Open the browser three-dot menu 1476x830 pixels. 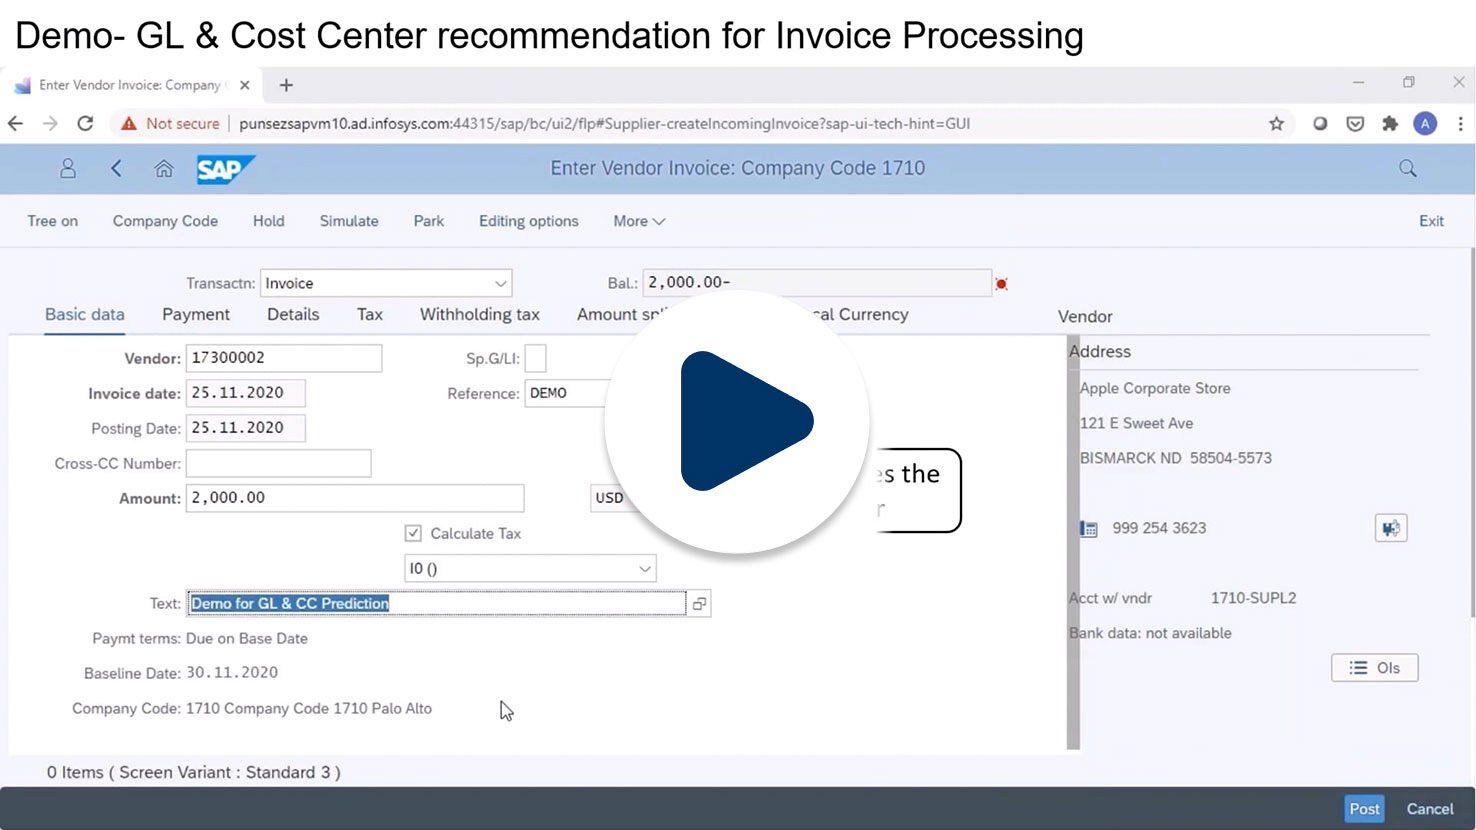pyautogui.click(x=1461, y=124)
